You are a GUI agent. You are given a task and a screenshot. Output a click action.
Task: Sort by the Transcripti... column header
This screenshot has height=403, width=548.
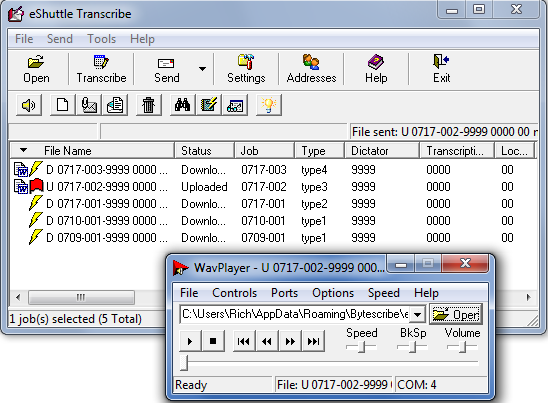[x=457, y=151]
